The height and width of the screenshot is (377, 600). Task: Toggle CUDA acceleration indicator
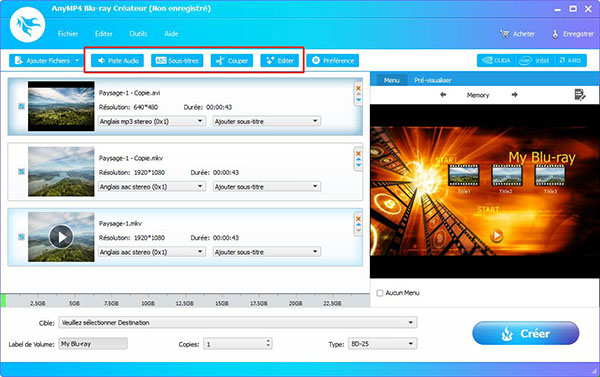496,60
